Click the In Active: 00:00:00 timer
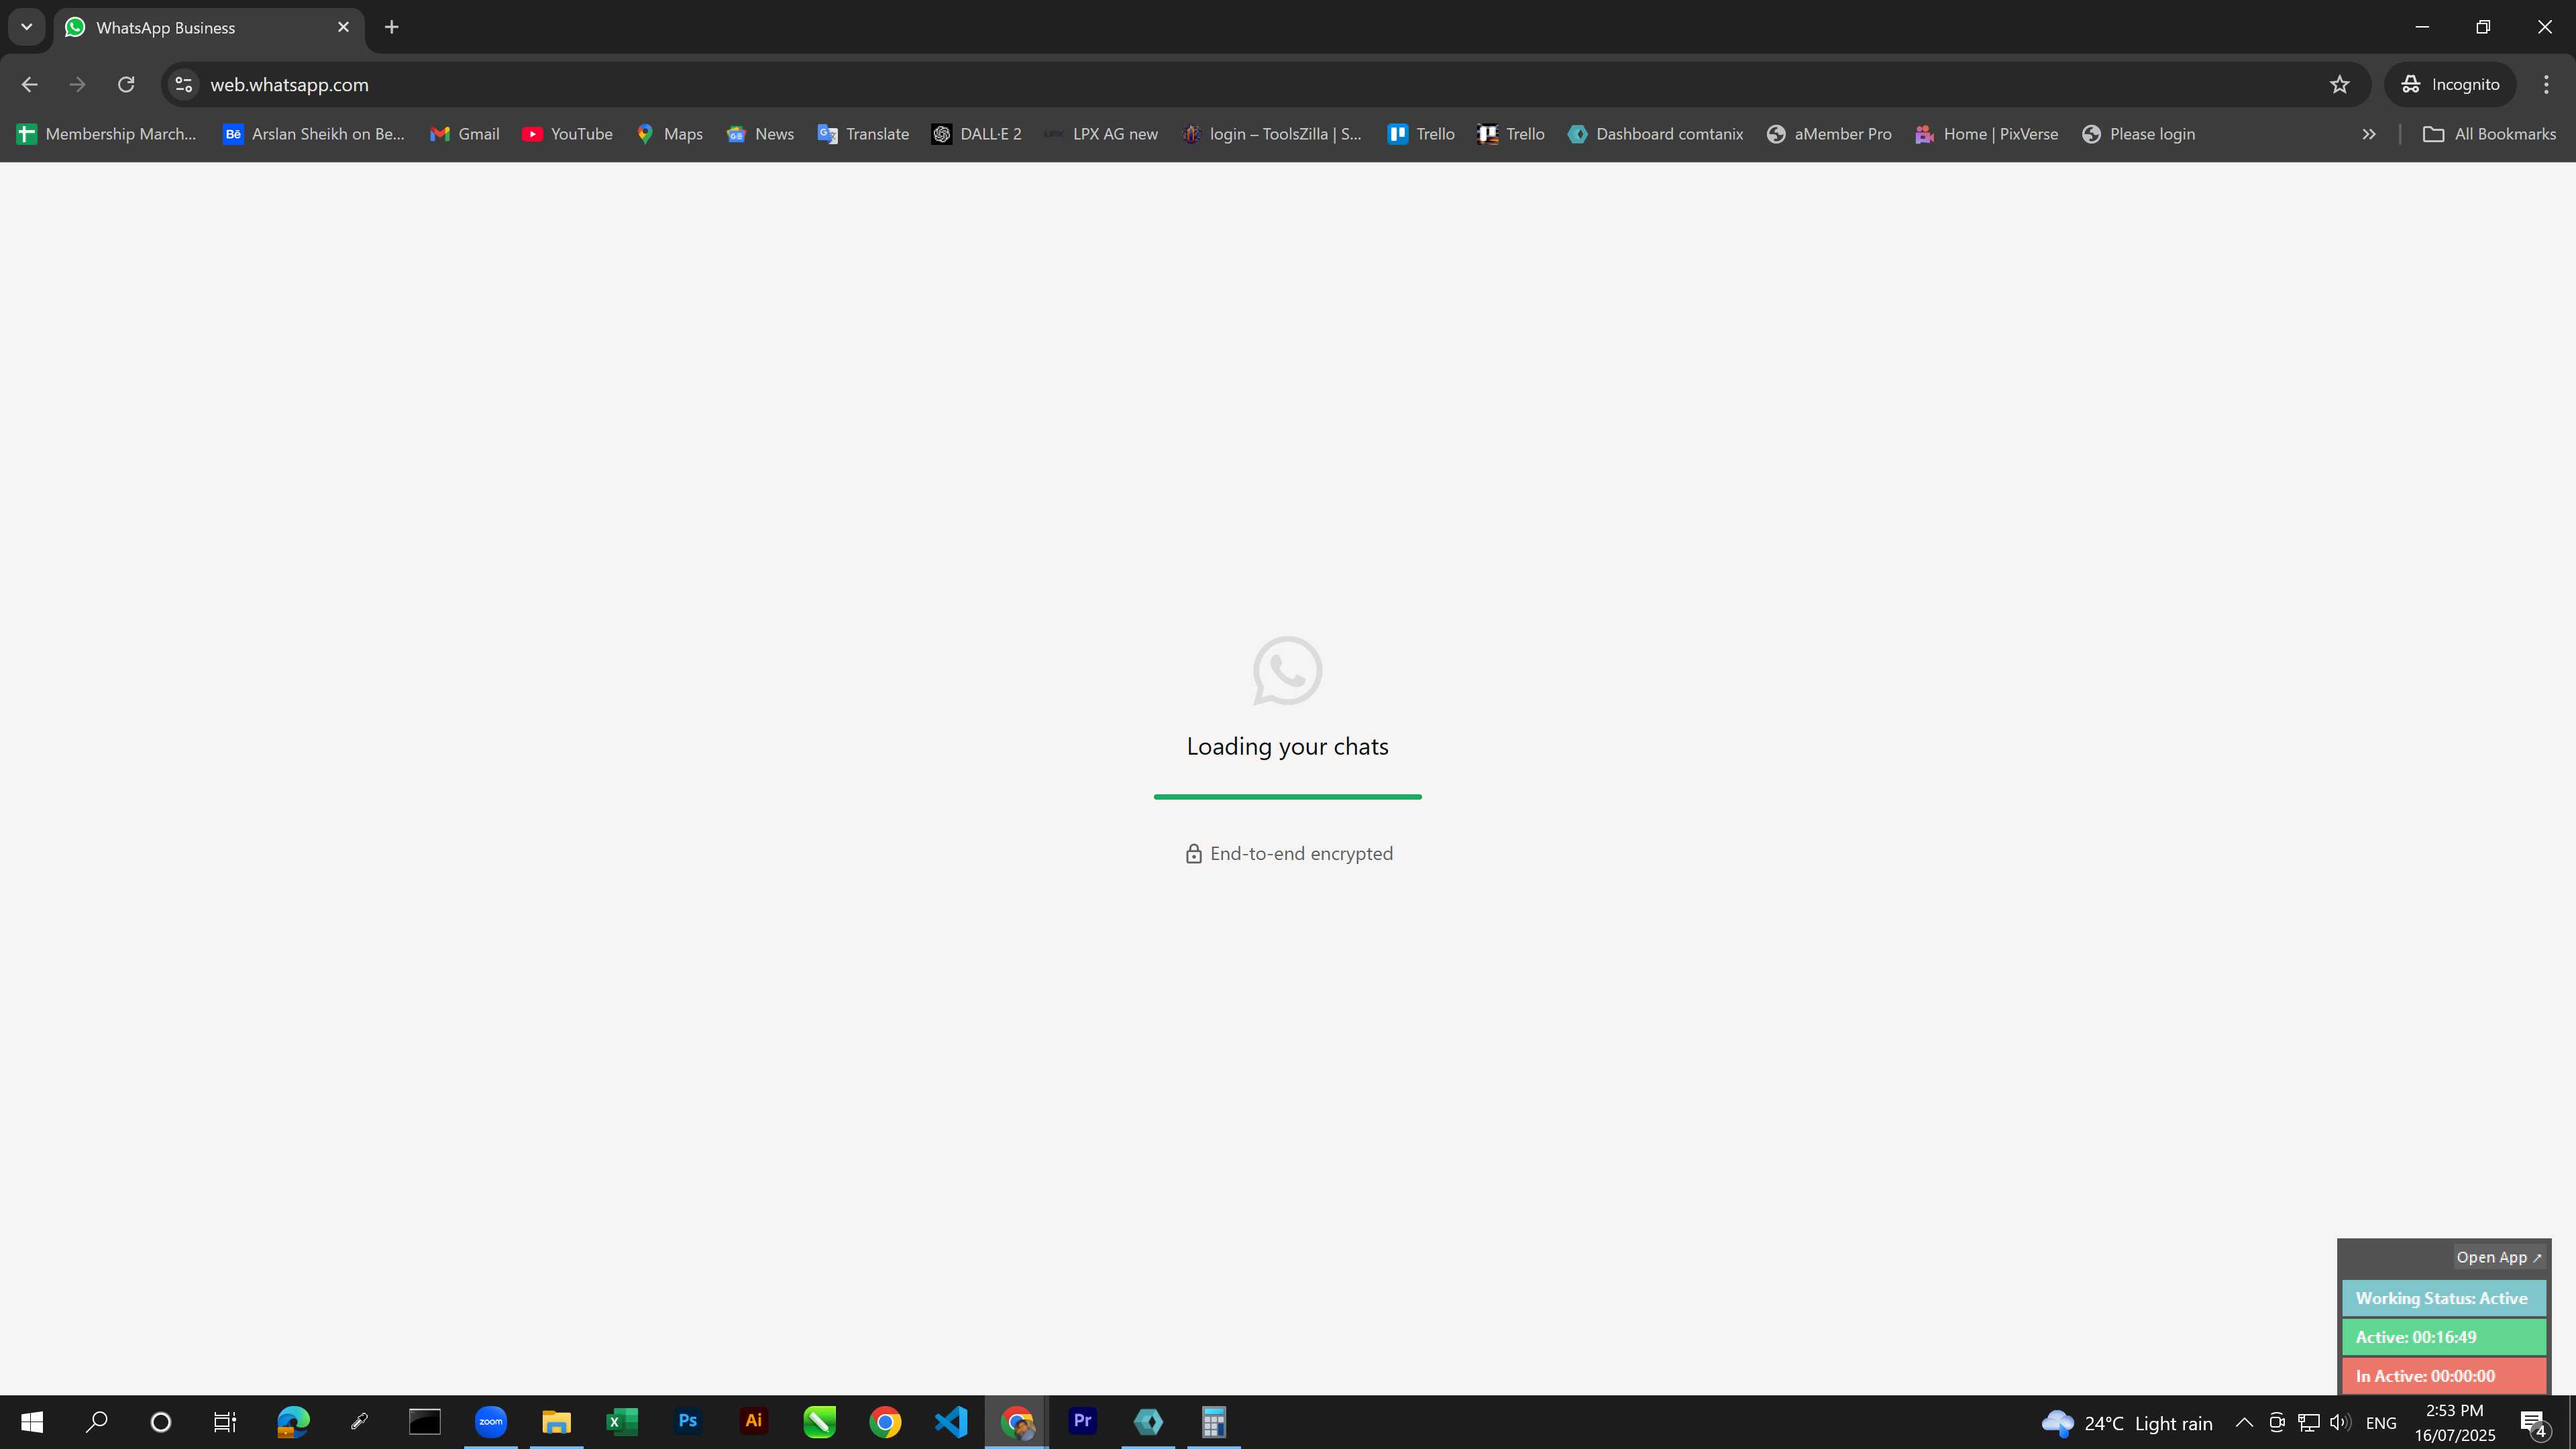 [x=2443, y=1376]
